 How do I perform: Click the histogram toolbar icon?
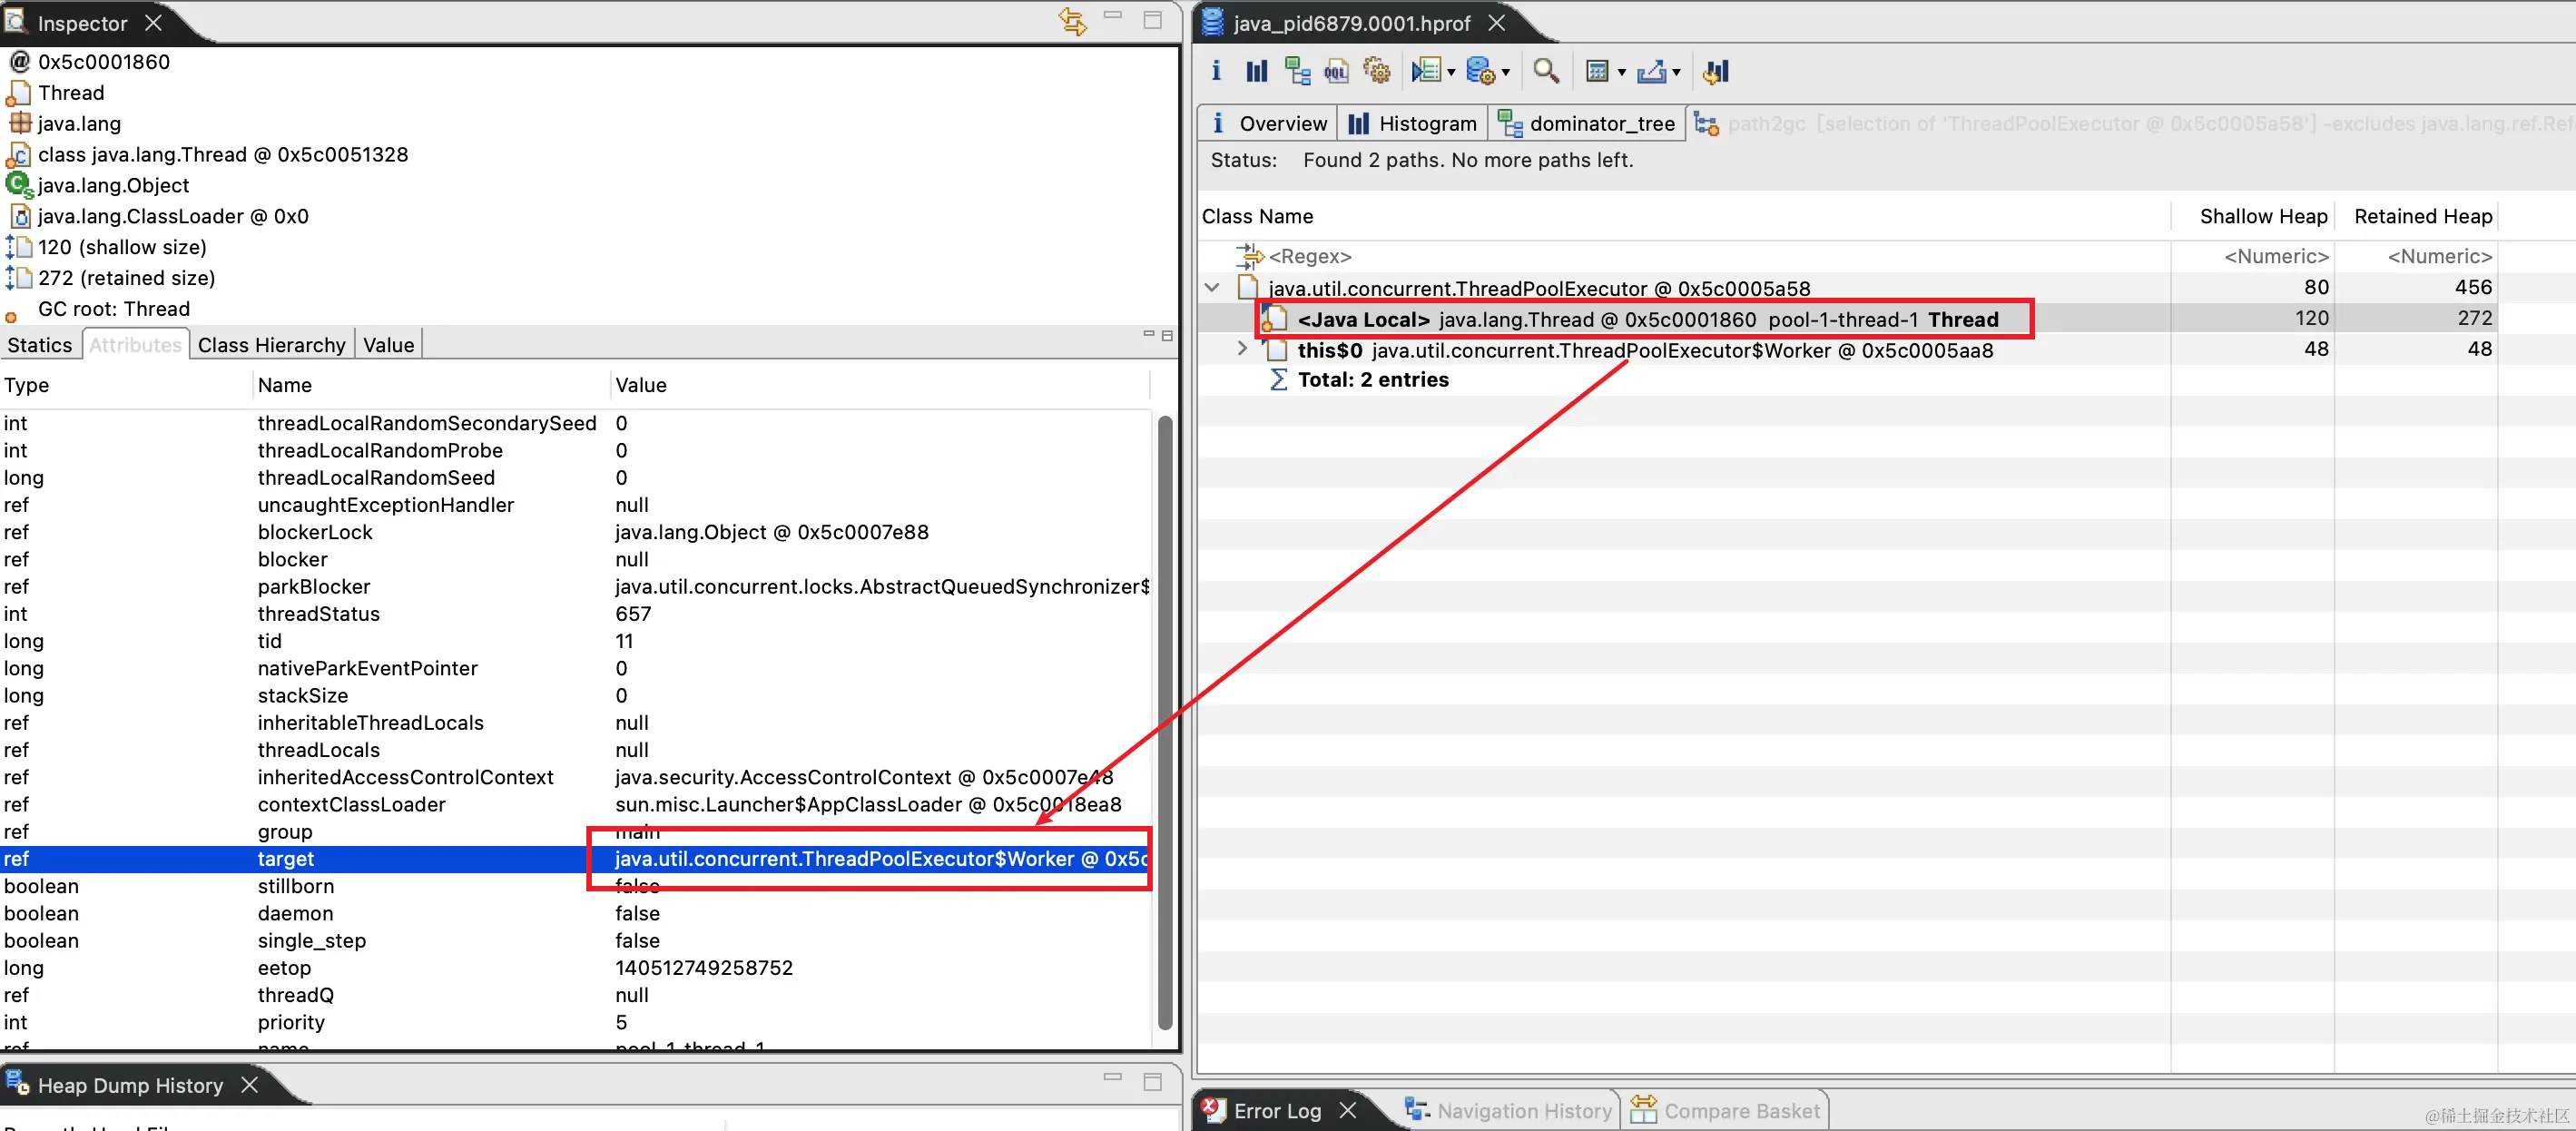click(x=1256, y=70)
